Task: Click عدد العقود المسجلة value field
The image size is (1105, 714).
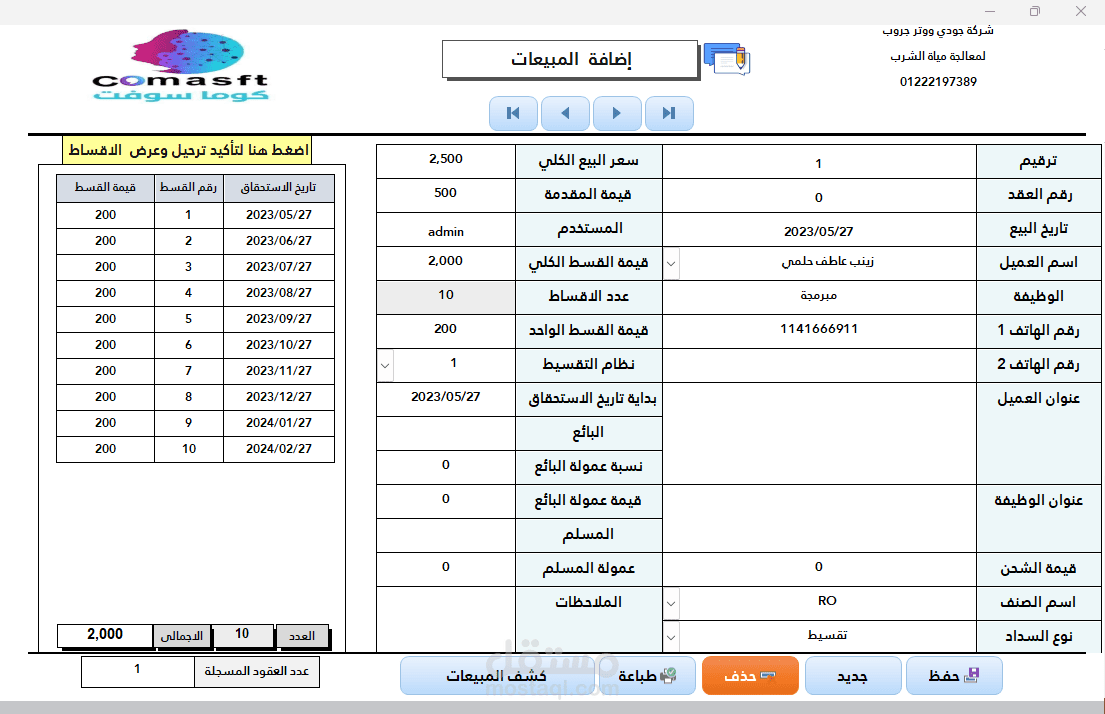Action: pos(137,672)
